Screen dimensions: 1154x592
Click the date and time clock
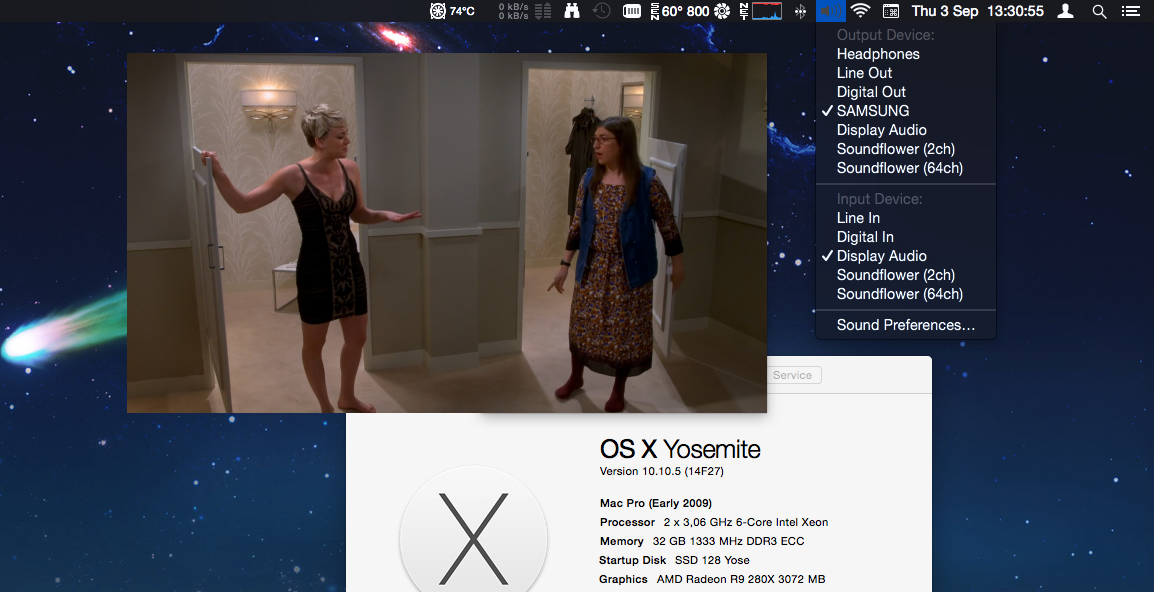click(977, 11)
